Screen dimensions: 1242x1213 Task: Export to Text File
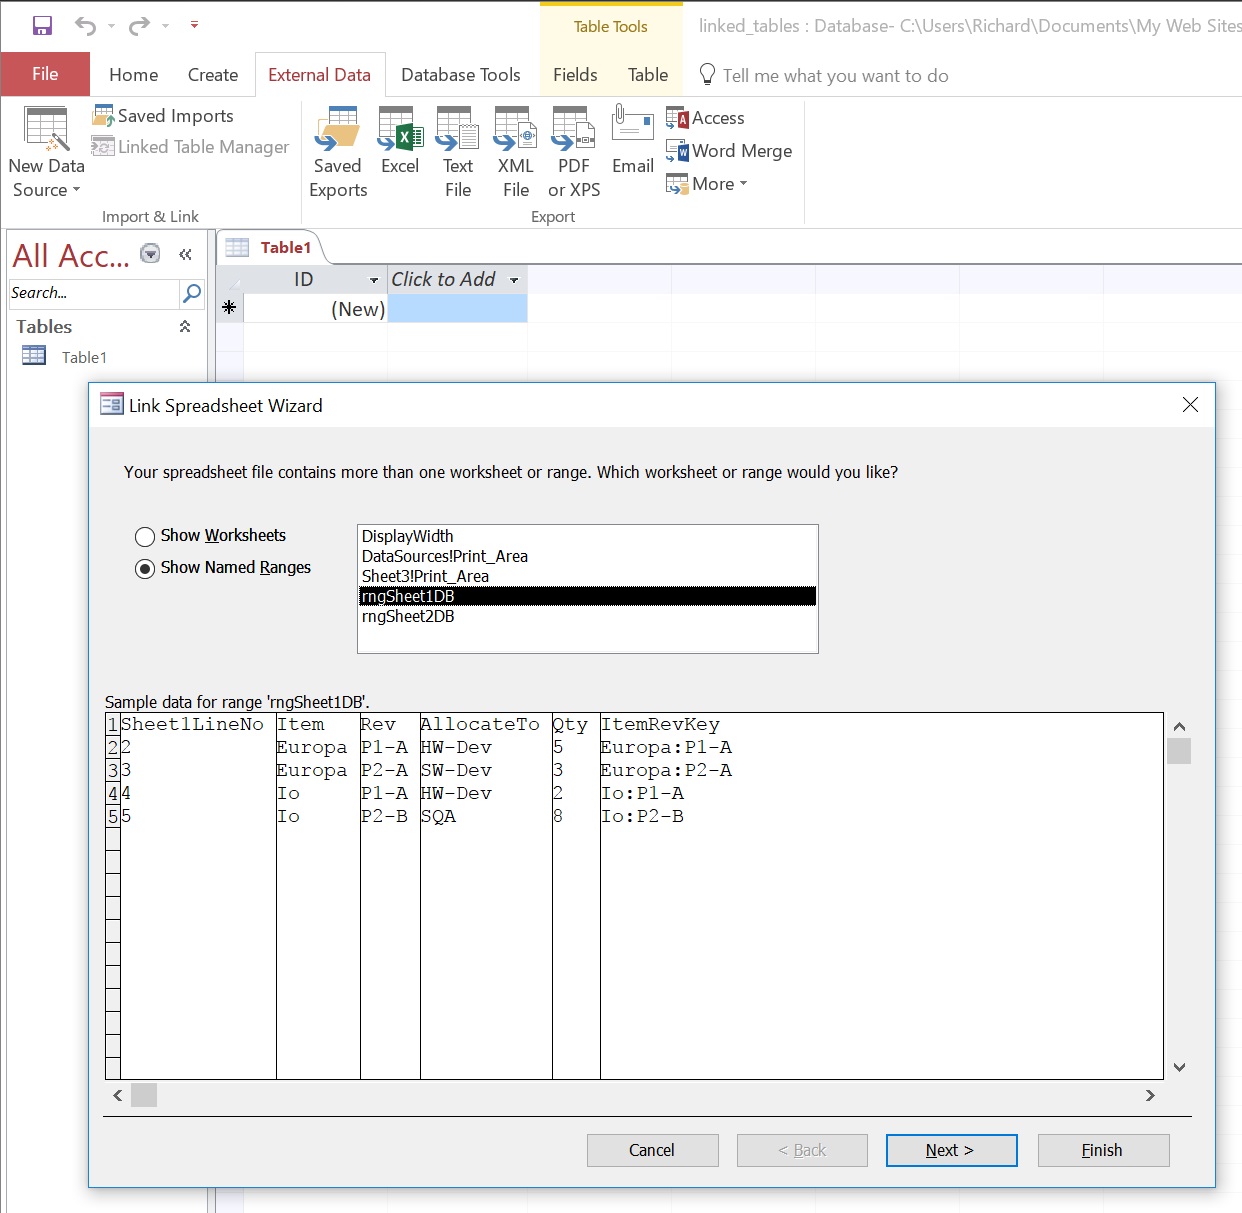pos(458,152)
